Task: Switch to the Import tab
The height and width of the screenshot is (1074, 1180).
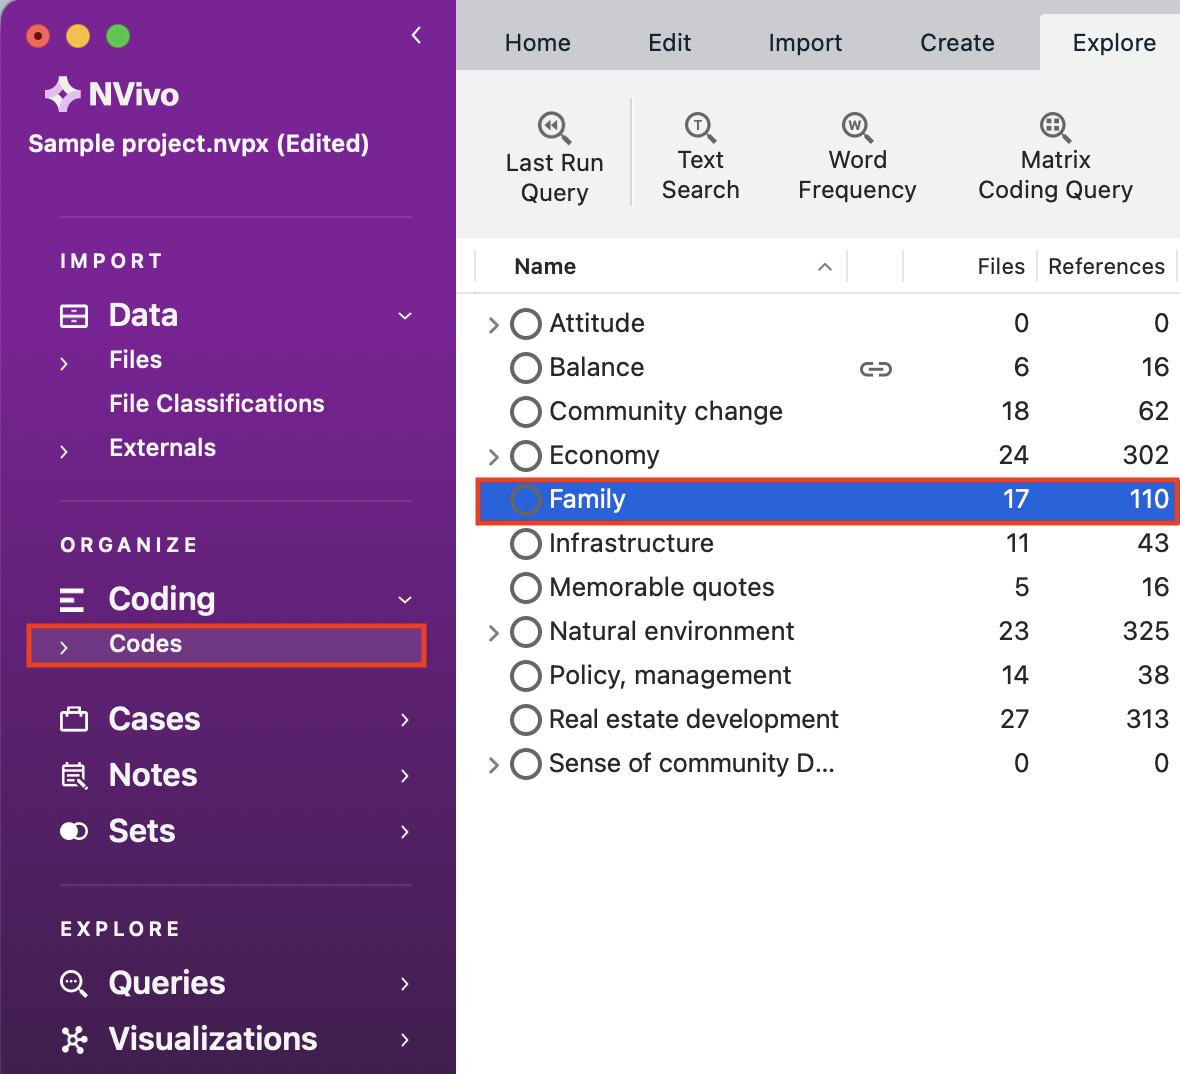Action: [805, 43]
